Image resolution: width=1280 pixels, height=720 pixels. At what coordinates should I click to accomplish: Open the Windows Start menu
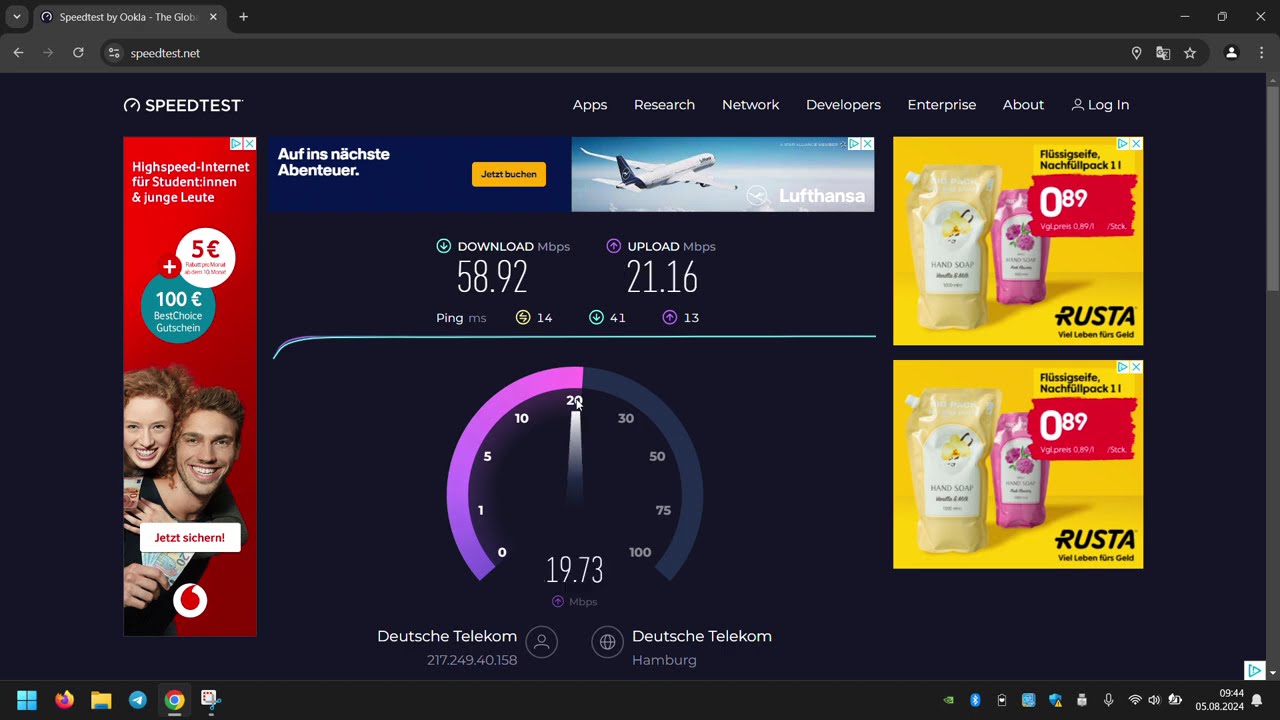pyautogui.click(x=27, y=700)
